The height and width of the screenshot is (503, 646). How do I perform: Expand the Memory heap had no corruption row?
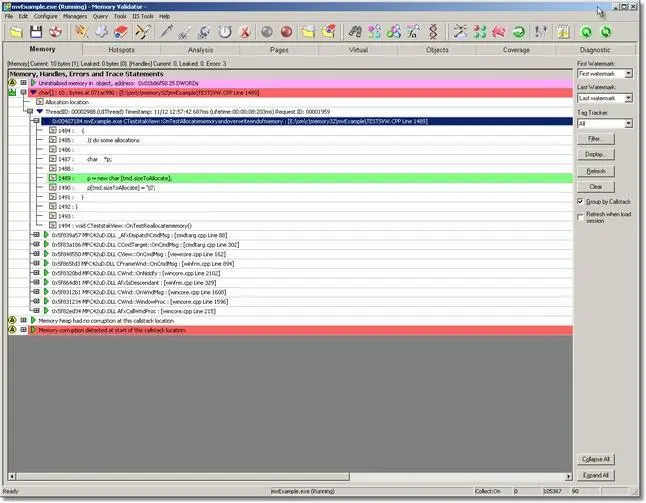(23, 320)
